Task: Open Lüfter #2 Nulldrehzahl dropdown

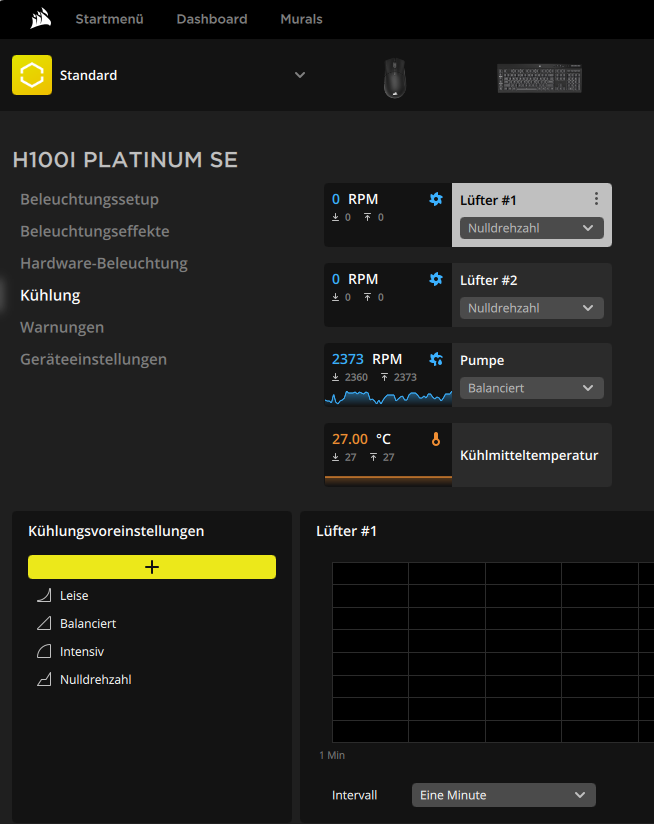Action: [x=532, y=308]
